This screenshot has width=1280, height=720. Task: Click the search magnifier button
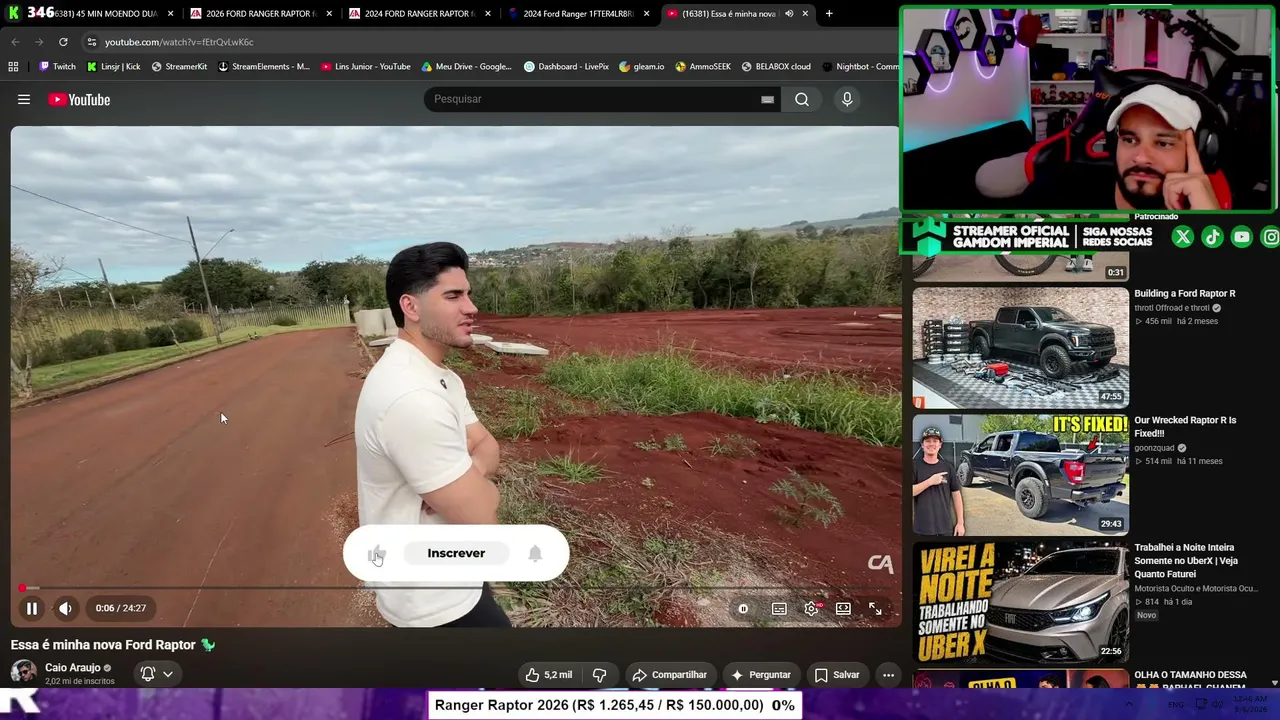click(x=802, y=99)
